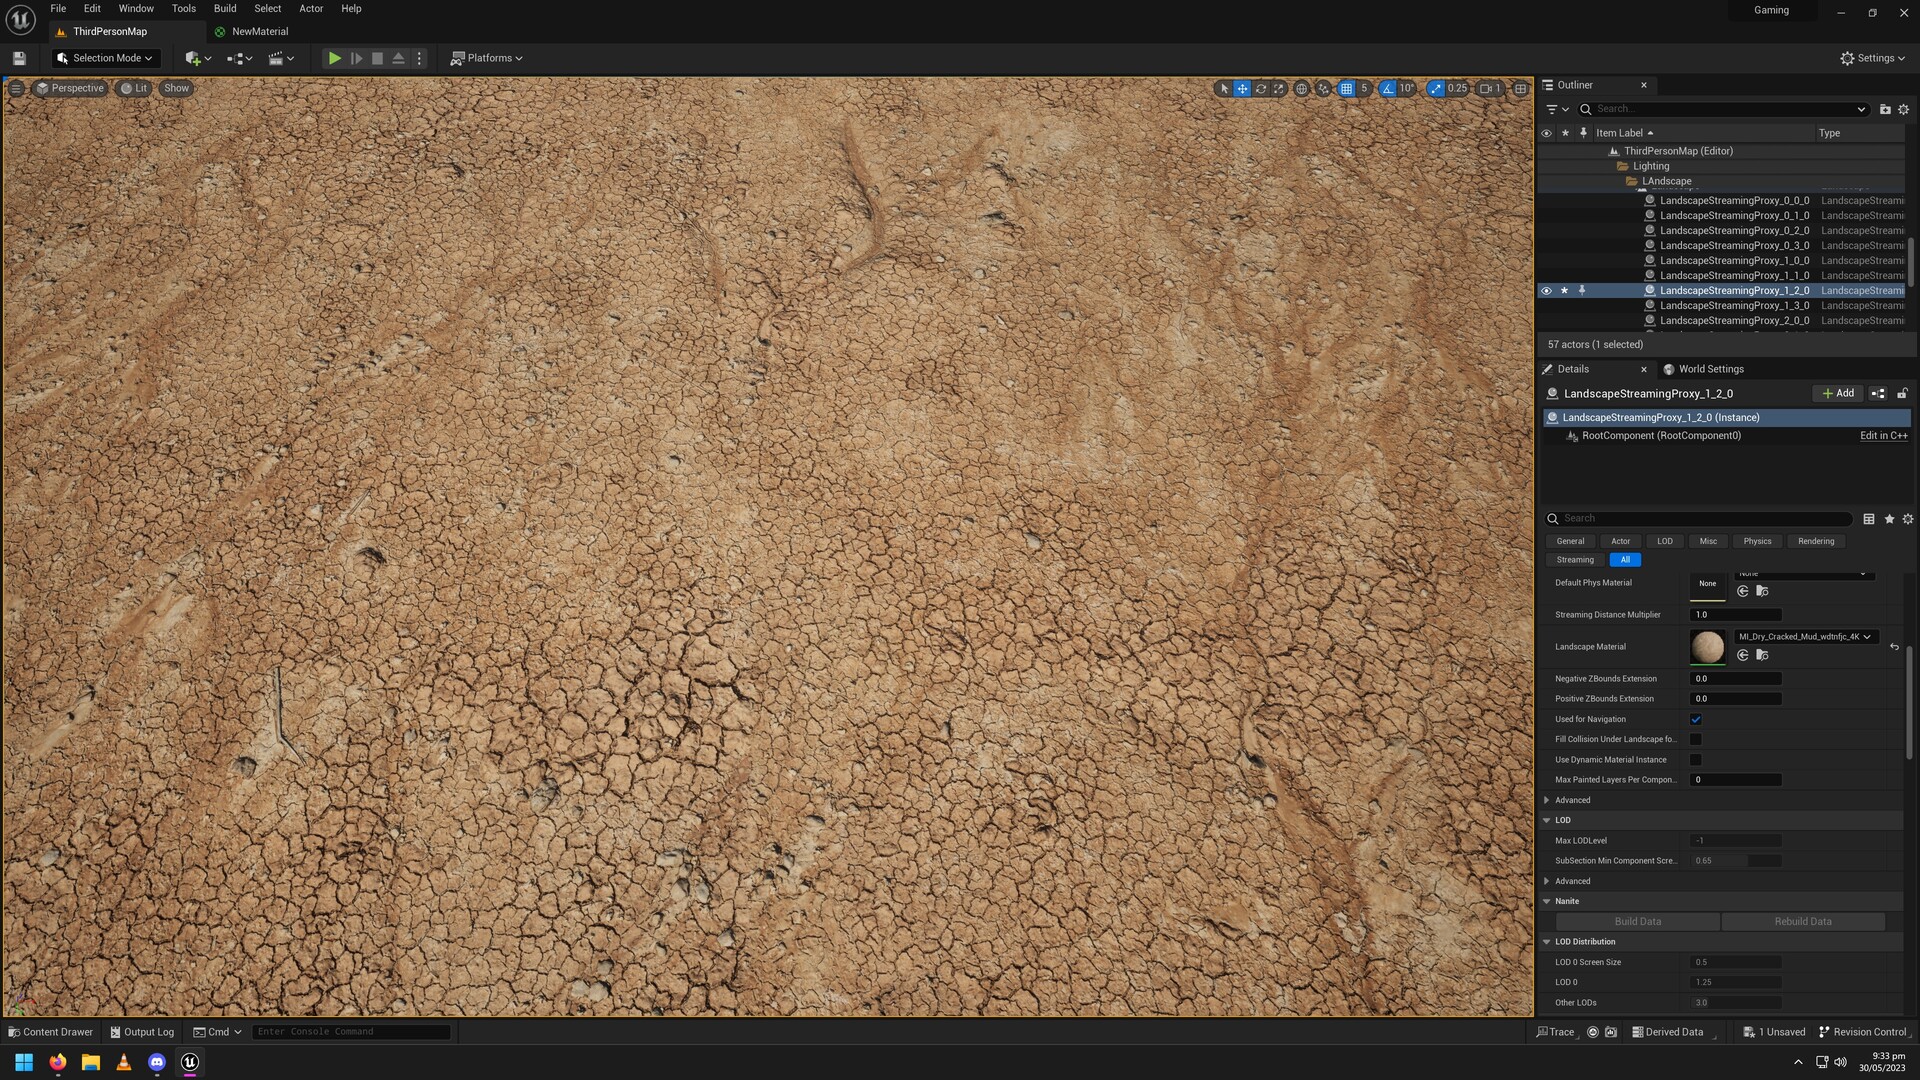
Task: Select the Scale transform tool
Action: [1278, 88]
